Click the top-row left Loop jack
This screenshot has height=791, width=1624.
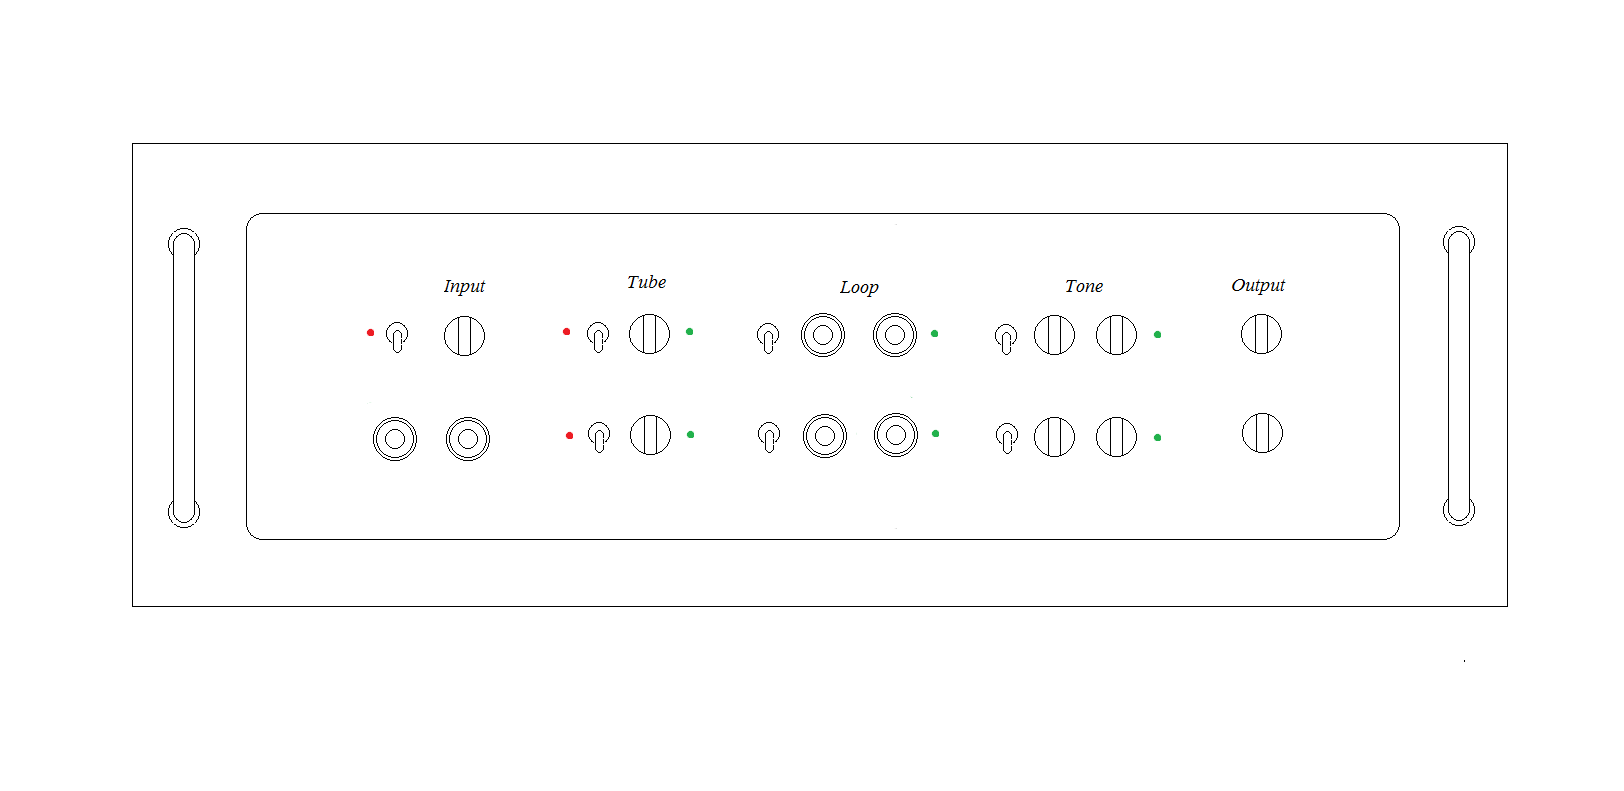coord(823,335)
